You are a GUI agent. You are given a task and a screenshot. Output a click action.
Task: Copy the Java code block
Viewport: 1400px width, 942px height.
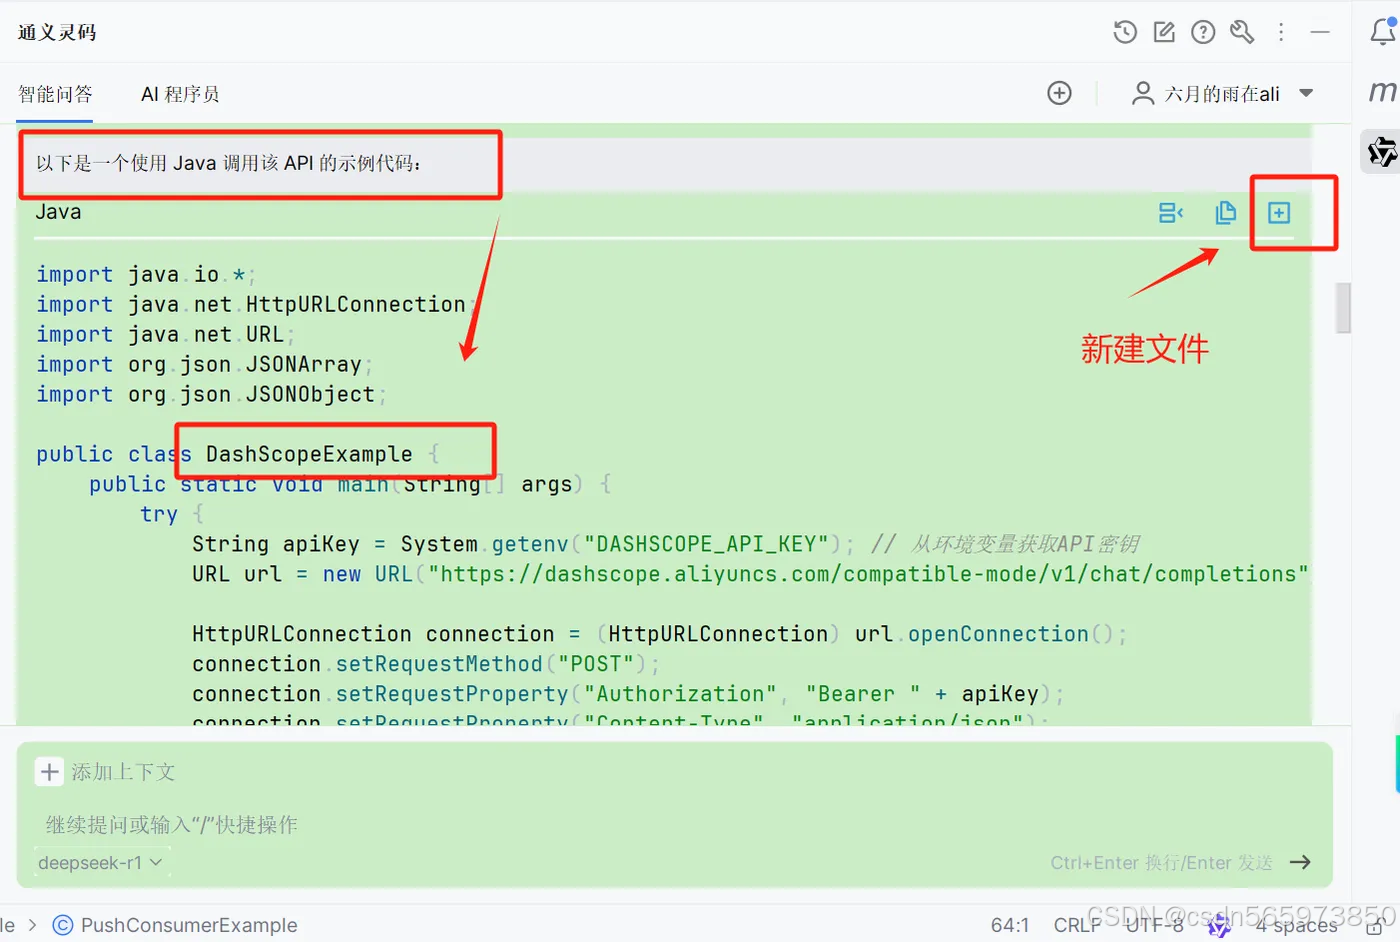1225,213
